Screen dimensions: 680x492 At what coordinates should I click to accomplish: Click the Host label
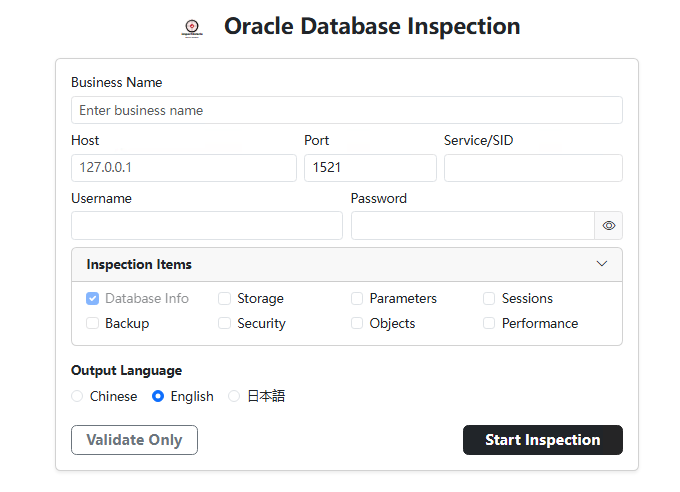click(85, 140)
